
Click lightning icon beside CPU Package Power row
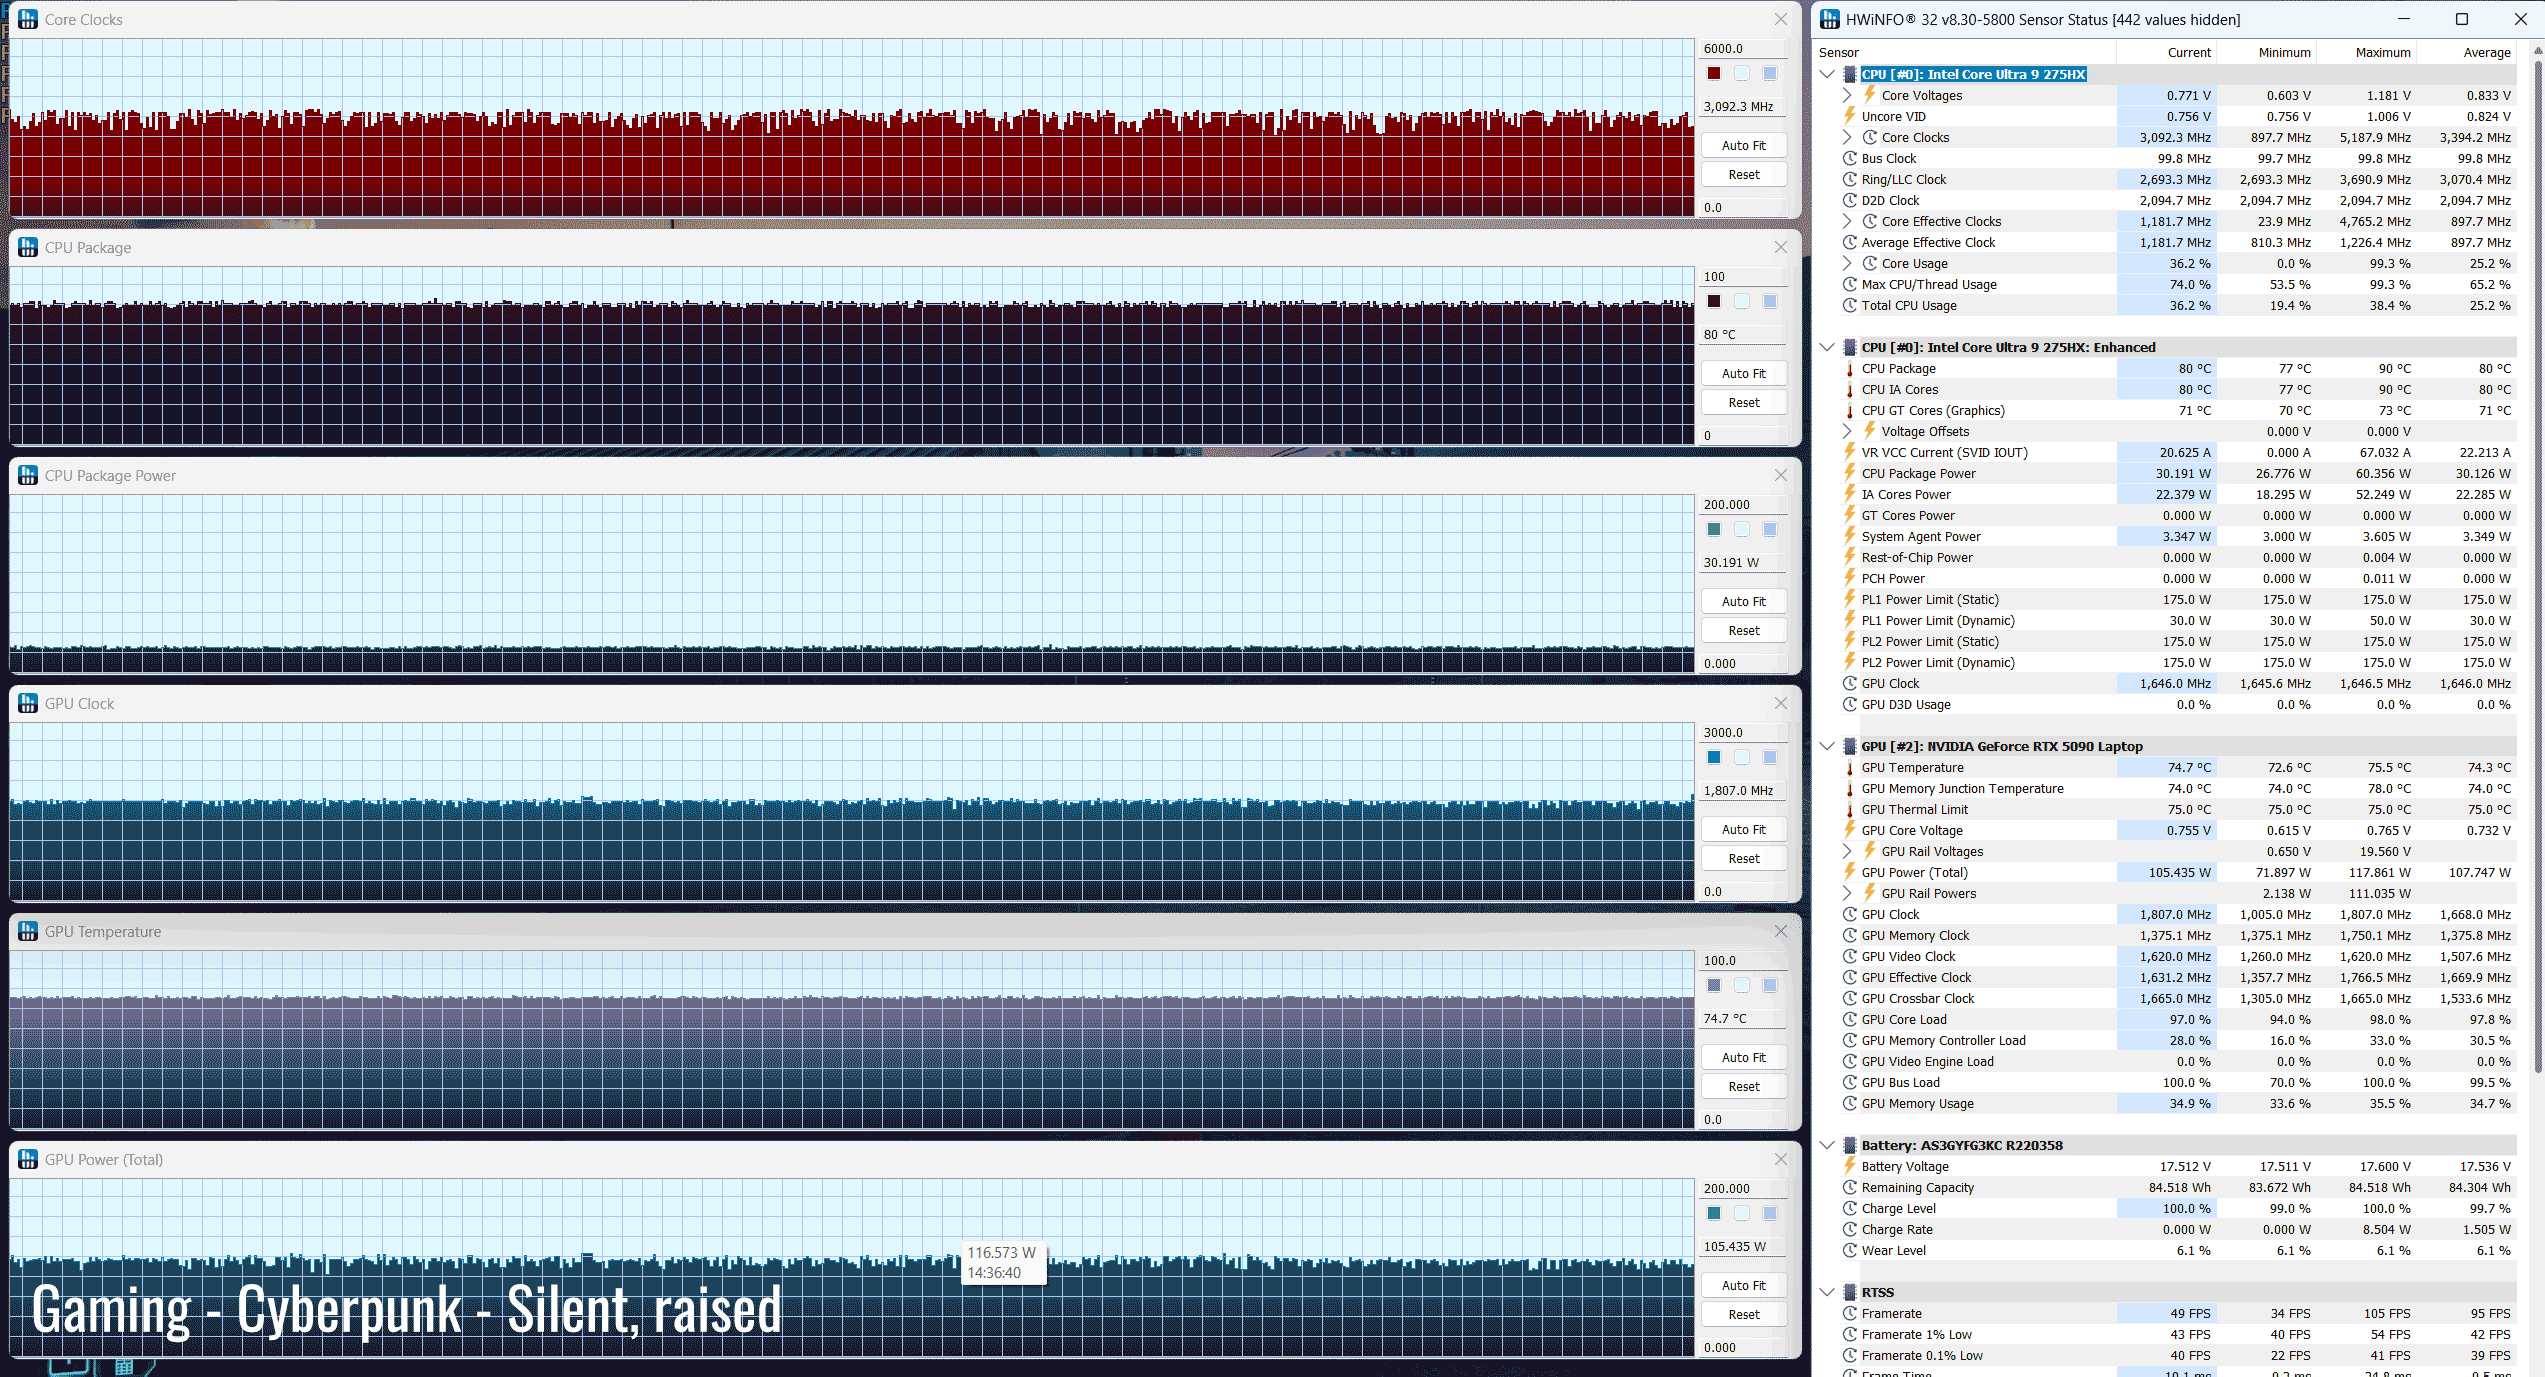coord(1849,474)
